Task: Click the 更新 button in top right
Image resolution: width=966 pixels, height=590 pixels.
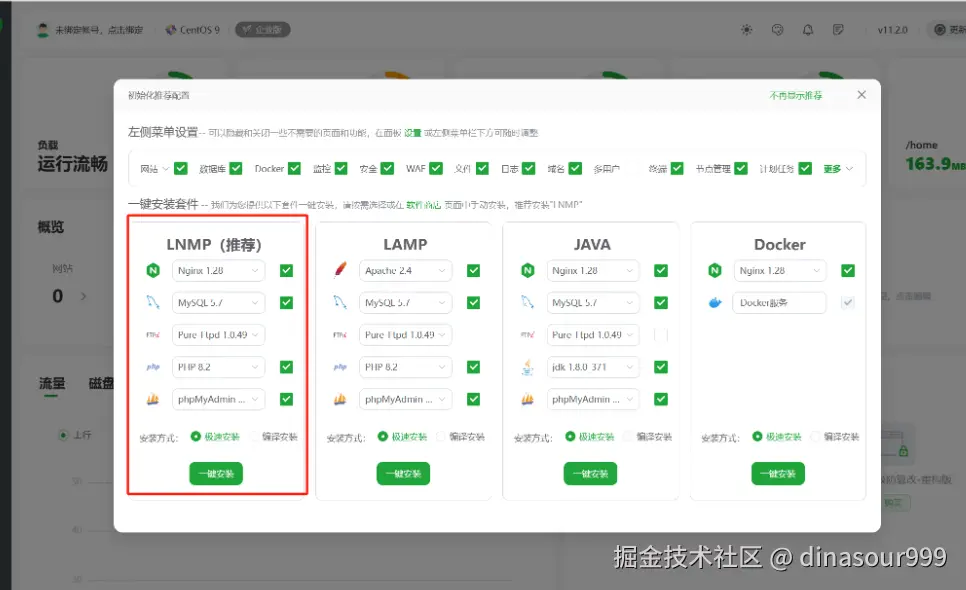Action: 949,30
